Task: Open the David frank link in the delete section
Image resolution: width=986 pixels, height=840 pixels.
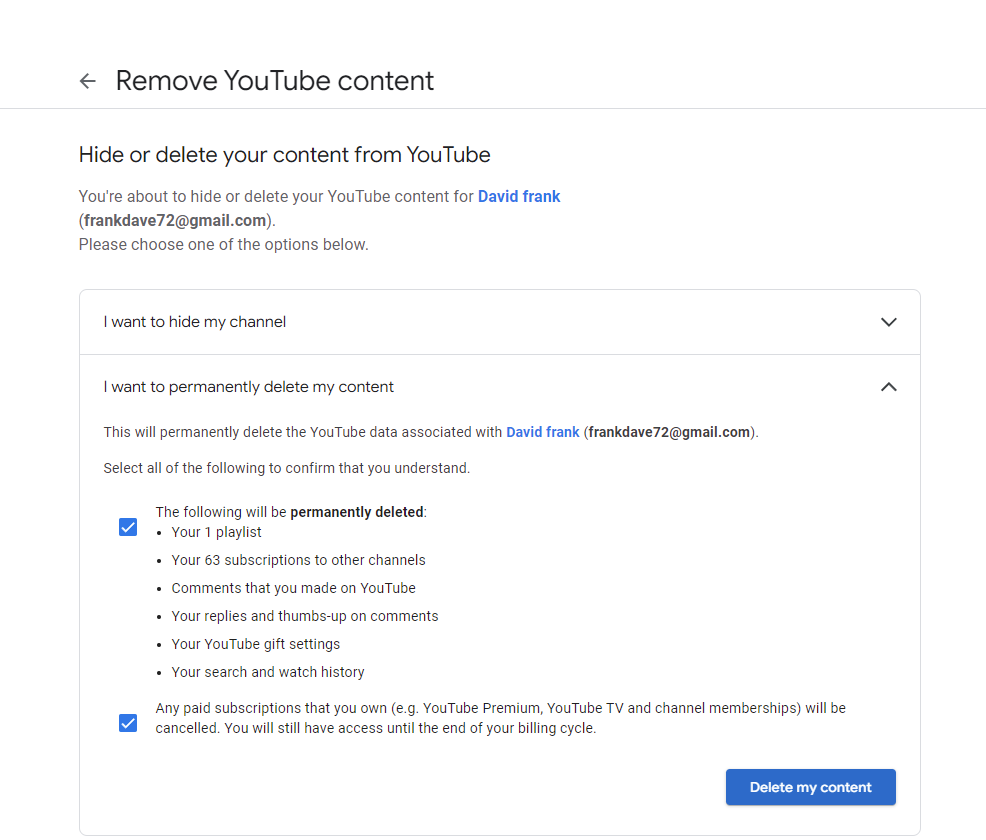Action: click(543, 433)
